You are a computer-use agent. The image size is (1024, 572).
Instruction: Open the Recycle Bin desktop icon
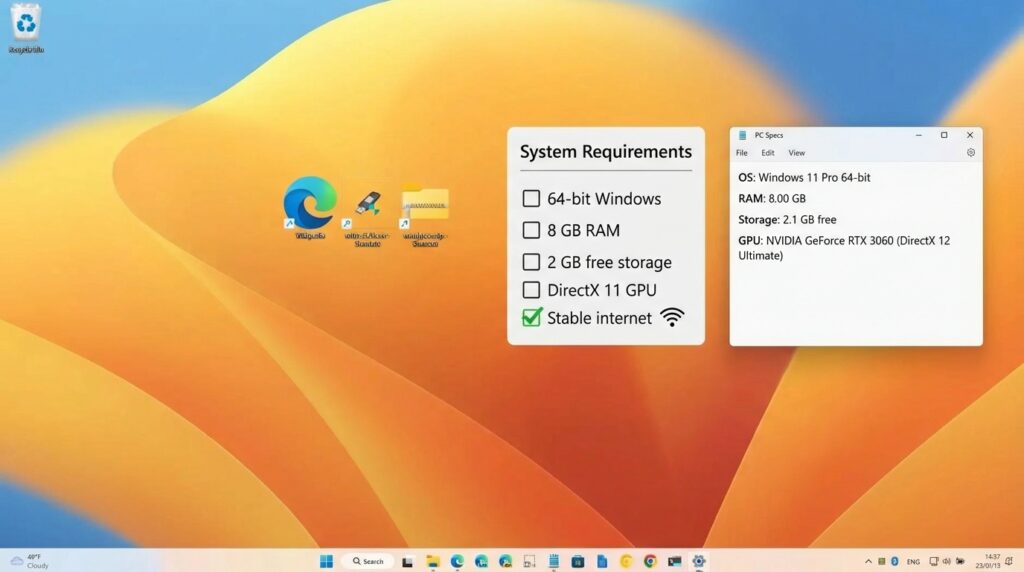(26, 24)
